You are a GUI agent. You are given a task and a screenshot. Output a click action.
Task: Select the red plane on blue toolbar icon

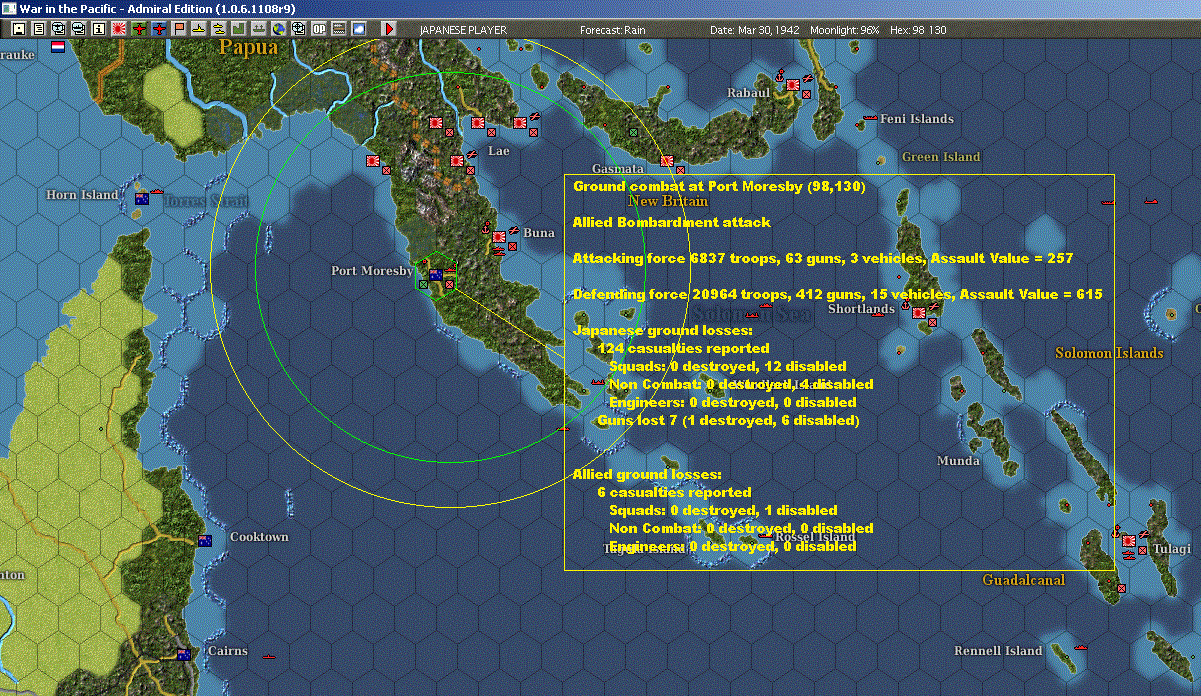click(160, 29)
